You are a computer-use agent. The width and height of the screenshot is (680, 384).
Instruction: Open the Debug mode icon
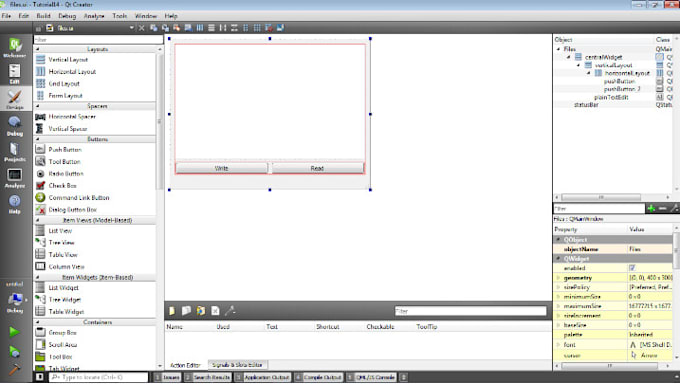(15, 126)
